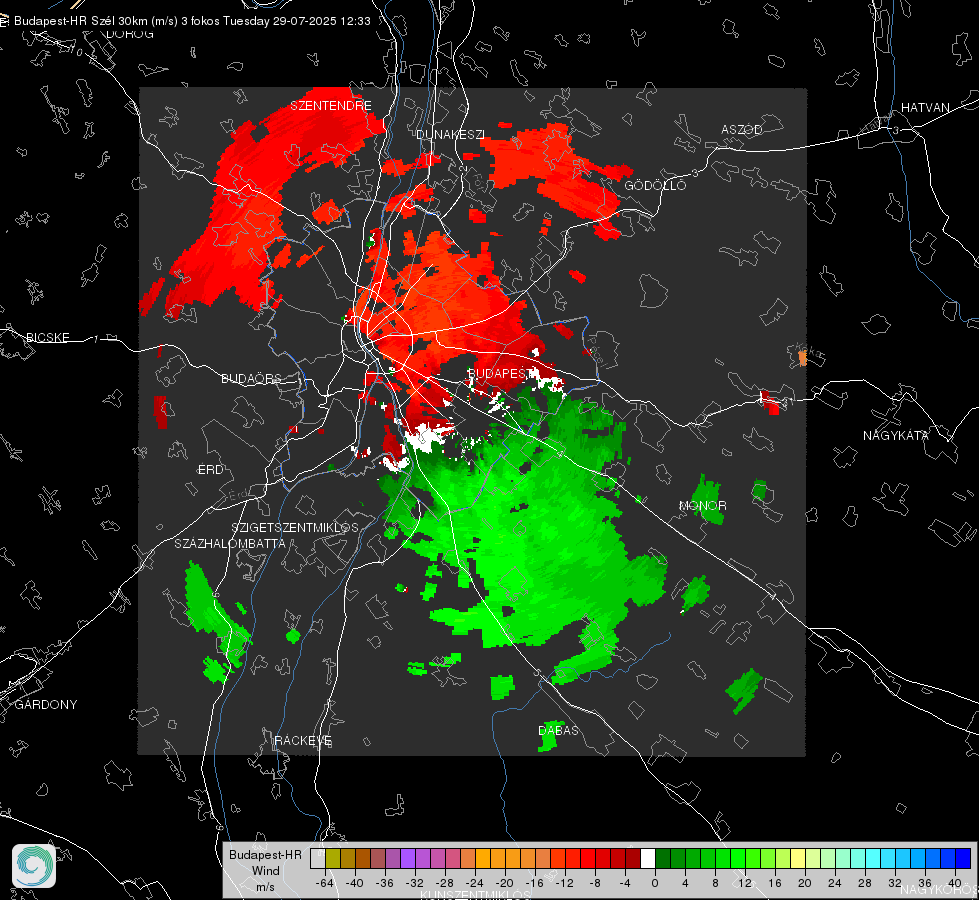Click the GÁRDONY town label
Viewport: 979px width, 900px height.
pos(46,705)
